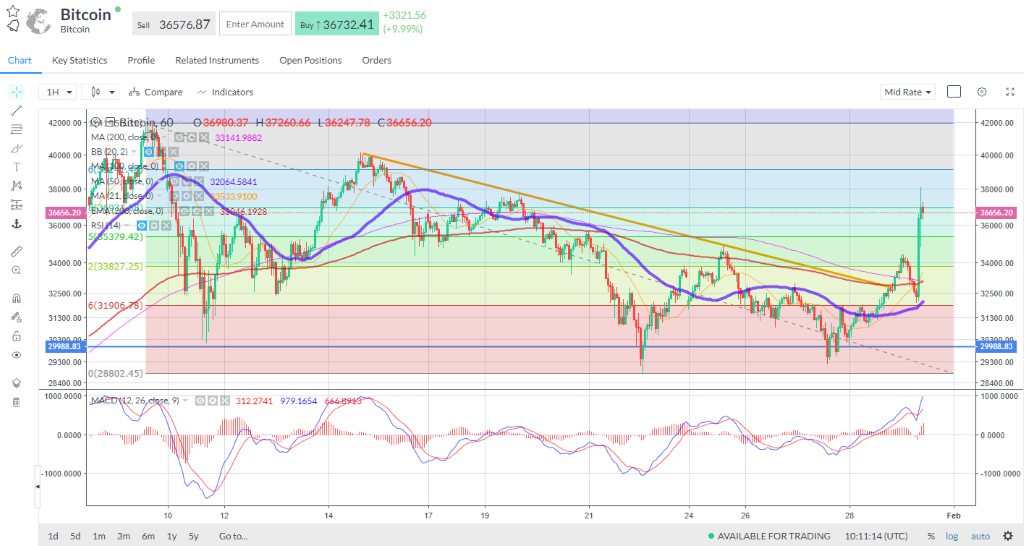Switch to the Key Statistics tab

pyautogui.click(x=80, y=60)
